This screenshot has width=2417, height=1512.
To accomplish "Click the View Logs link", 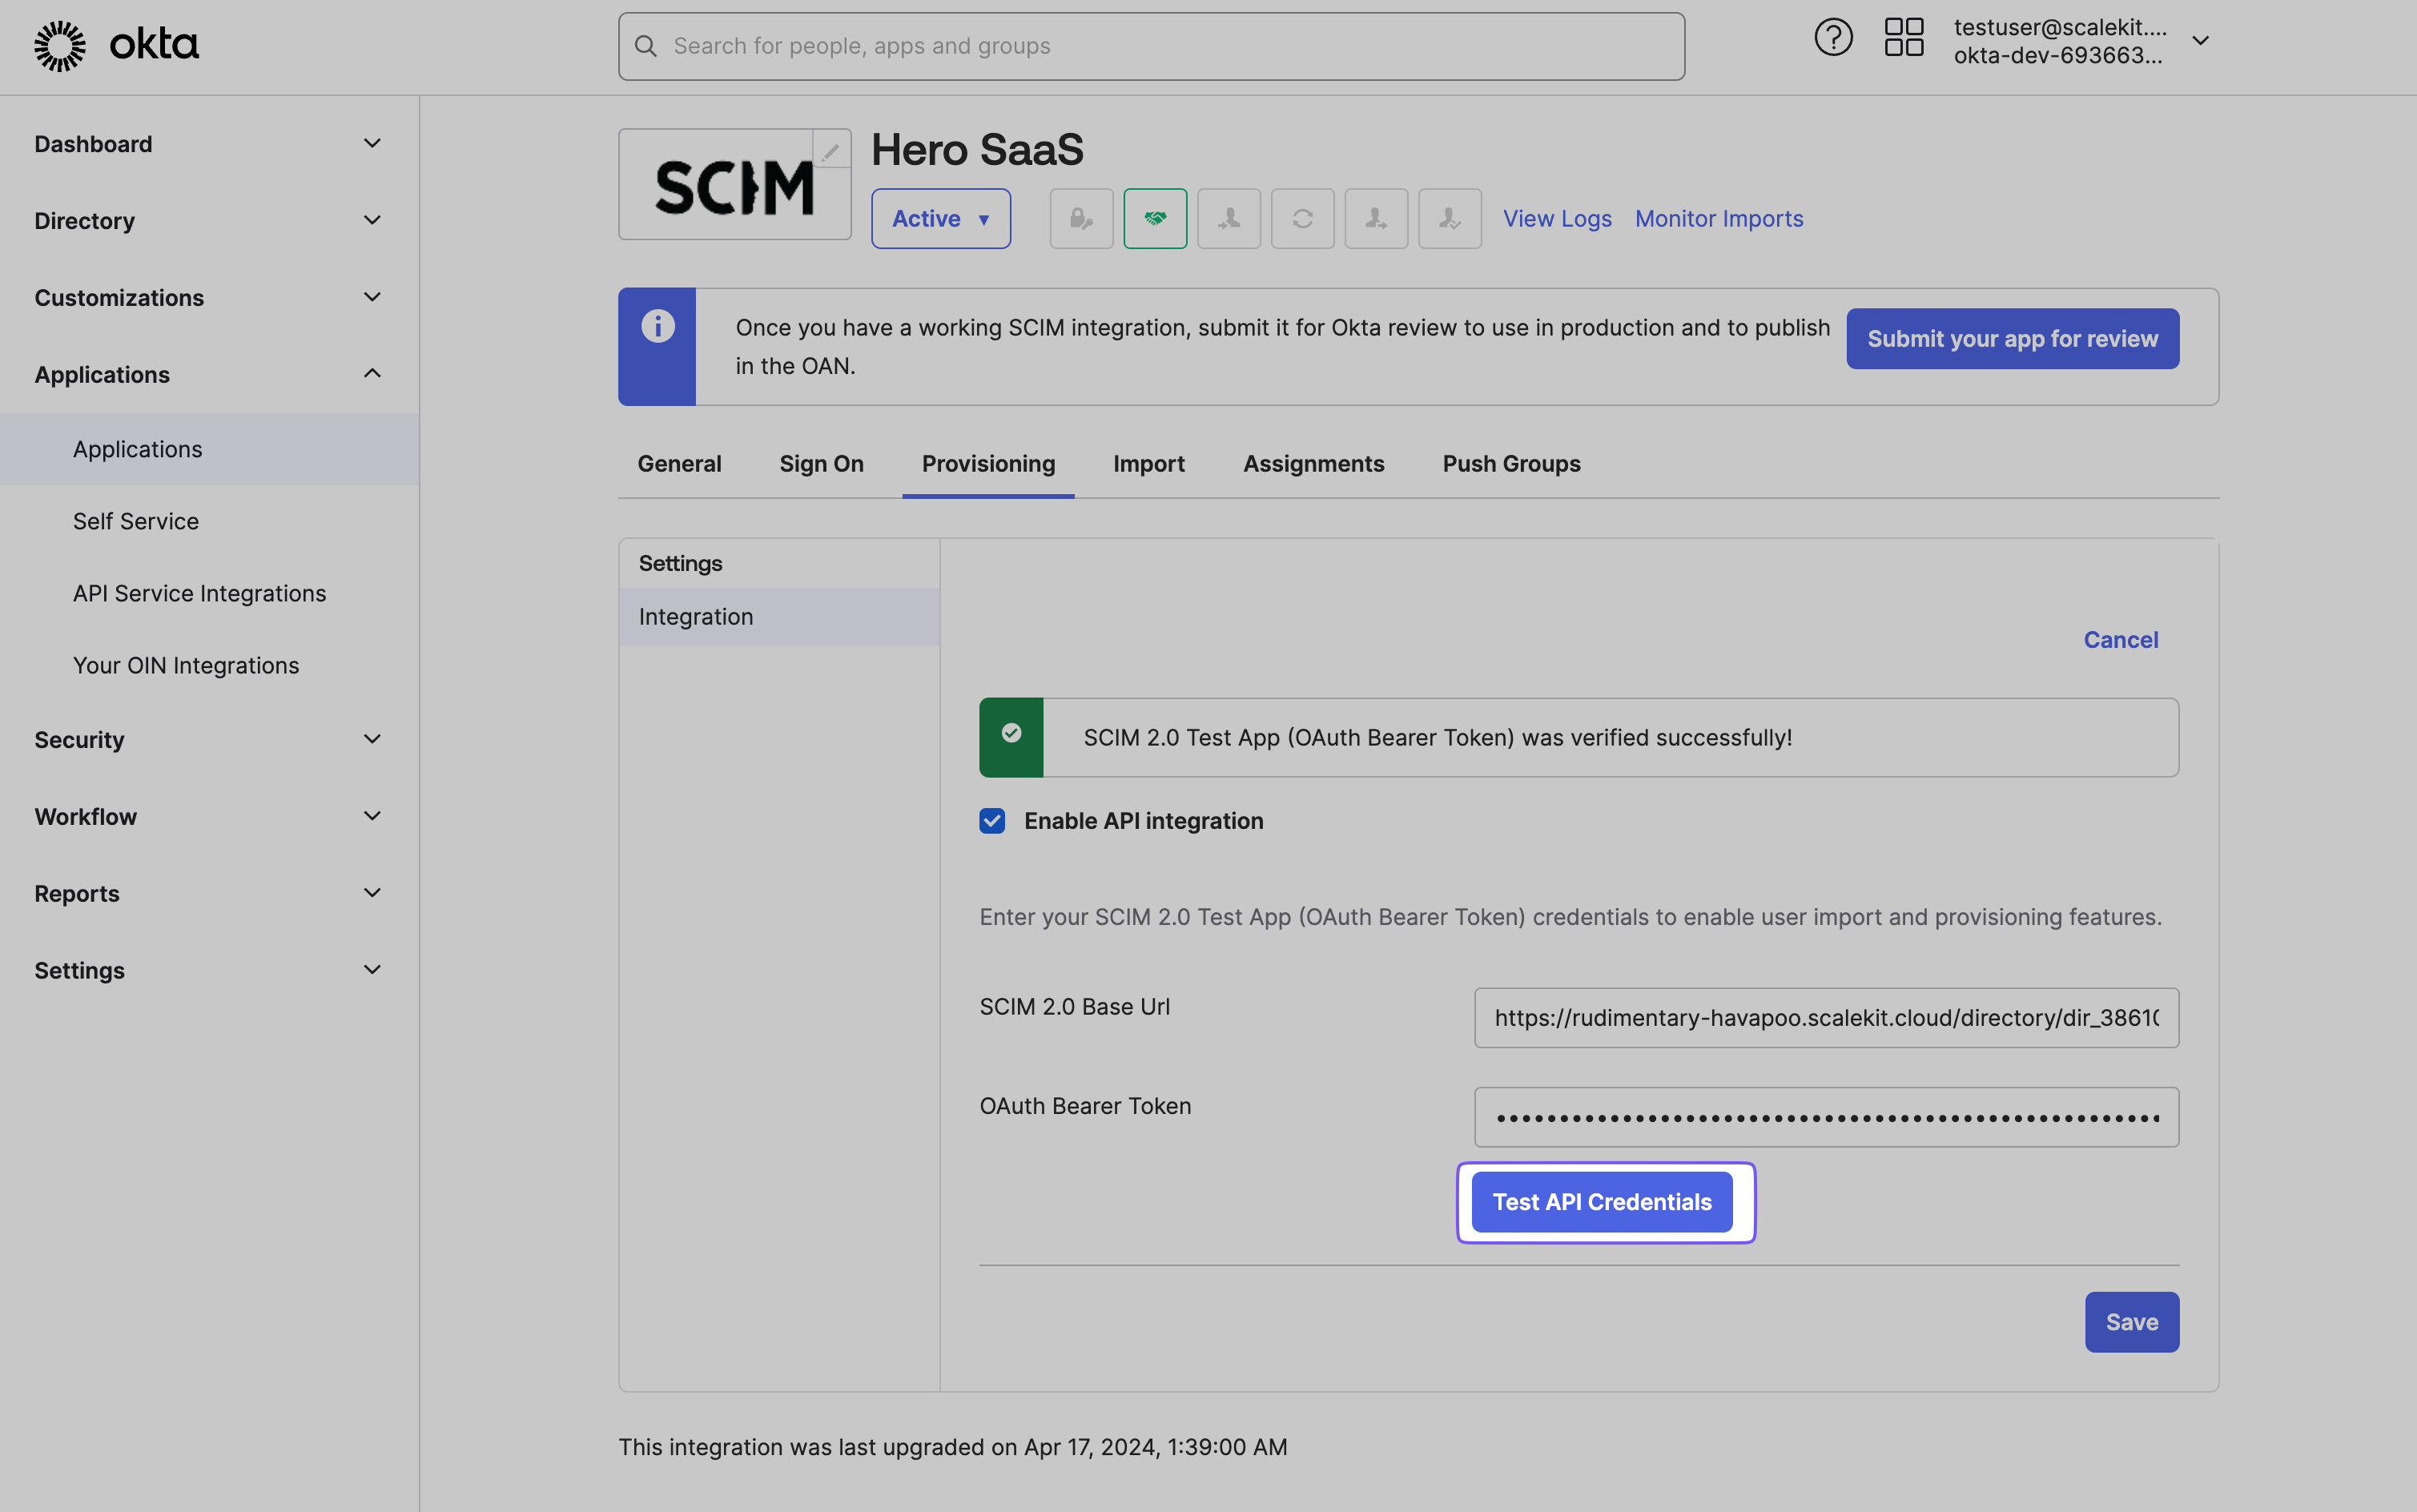I will tap(1557, 218).
